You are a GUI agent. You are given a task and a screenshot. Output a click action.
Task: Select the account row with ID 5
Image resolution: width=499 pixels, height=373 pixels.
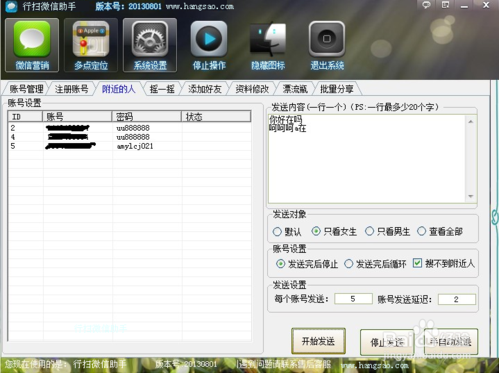[x=130, y=146]
